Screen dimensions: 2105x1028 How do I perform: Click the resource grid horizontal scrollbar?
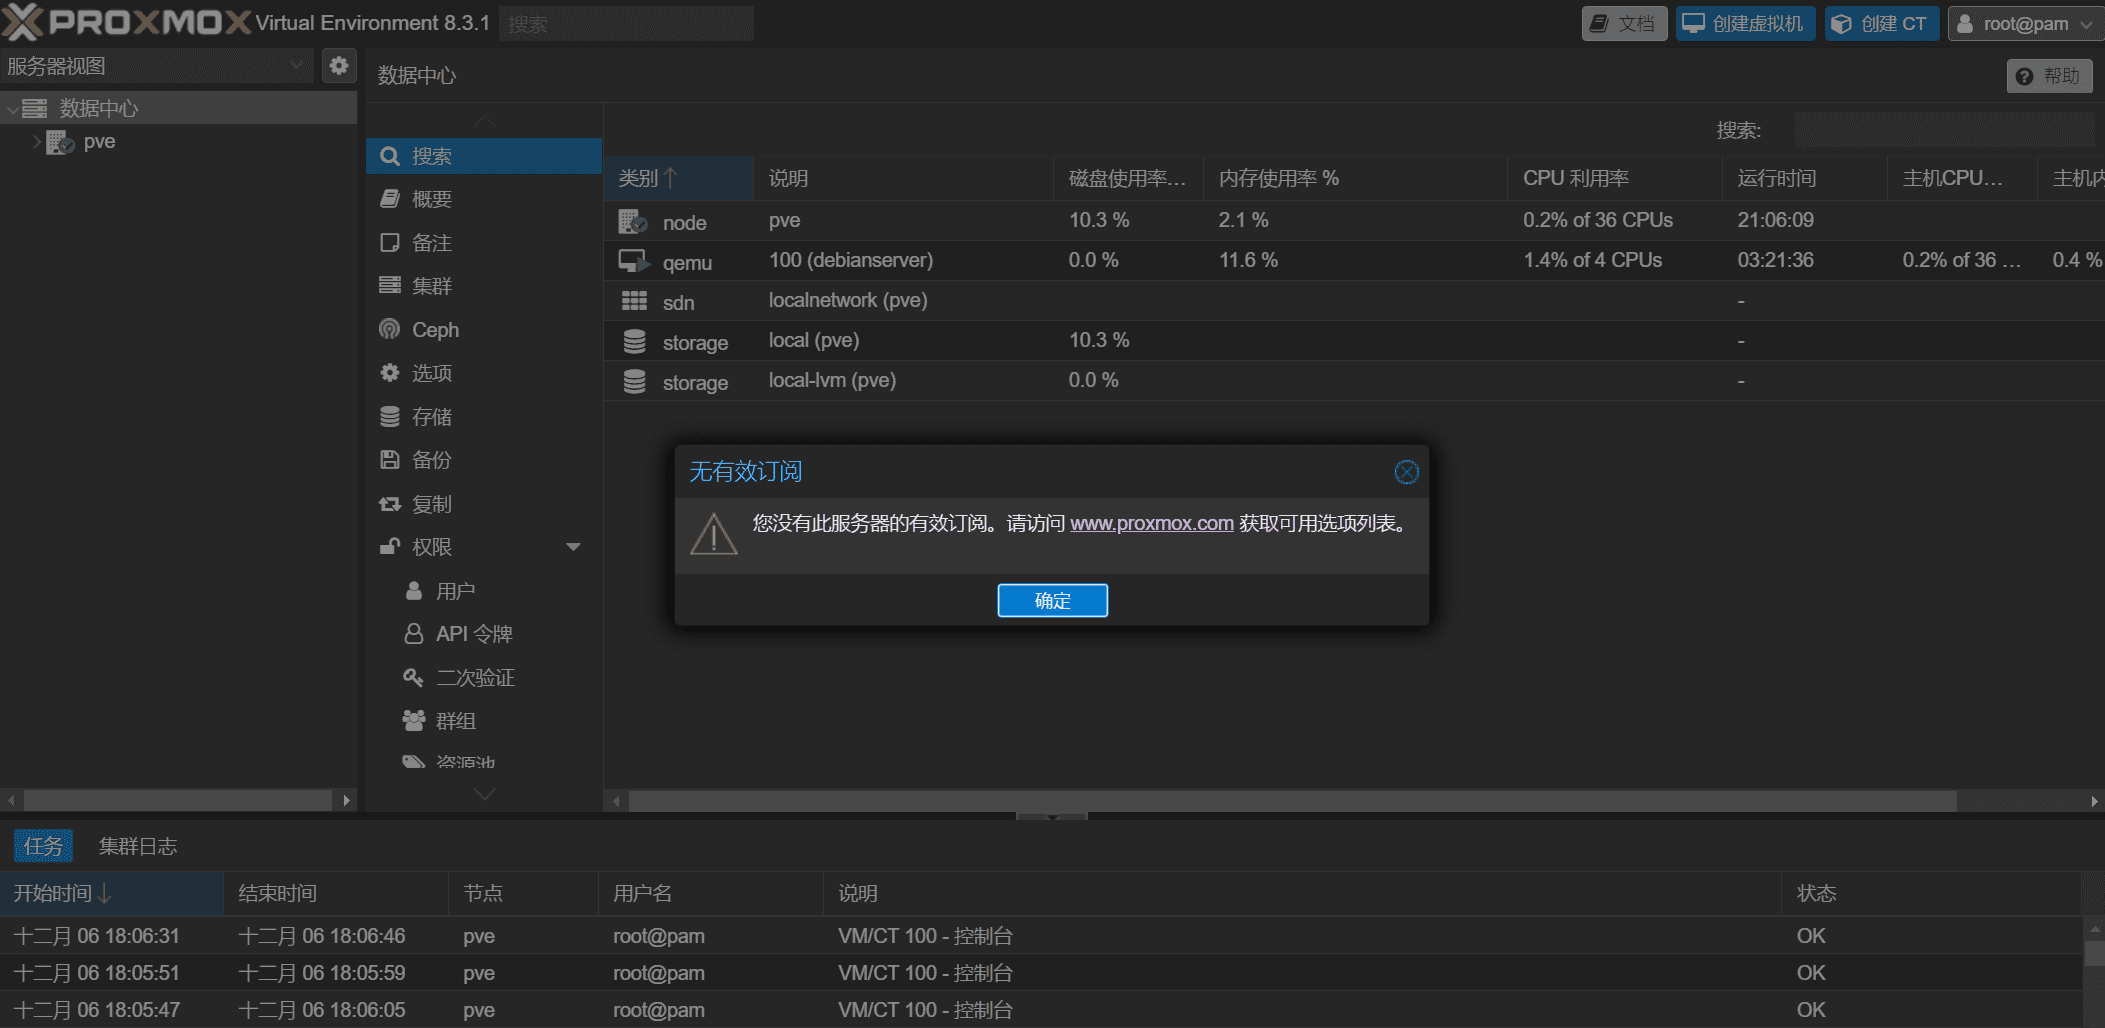pos(1292,801)
